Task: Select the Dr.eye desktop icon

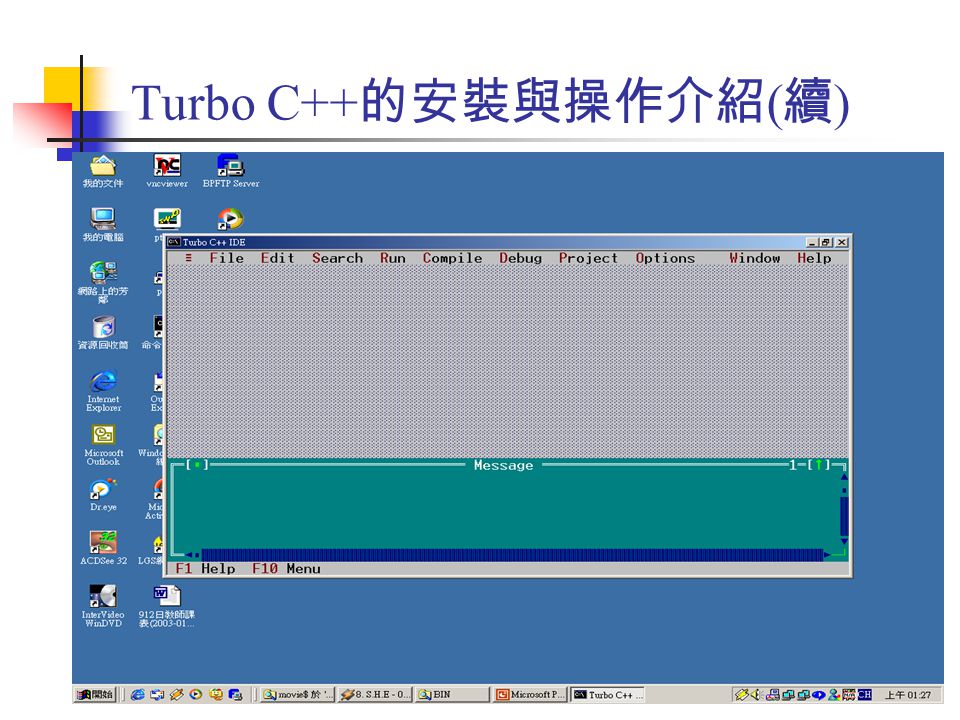Action: [x=103, y=495]
